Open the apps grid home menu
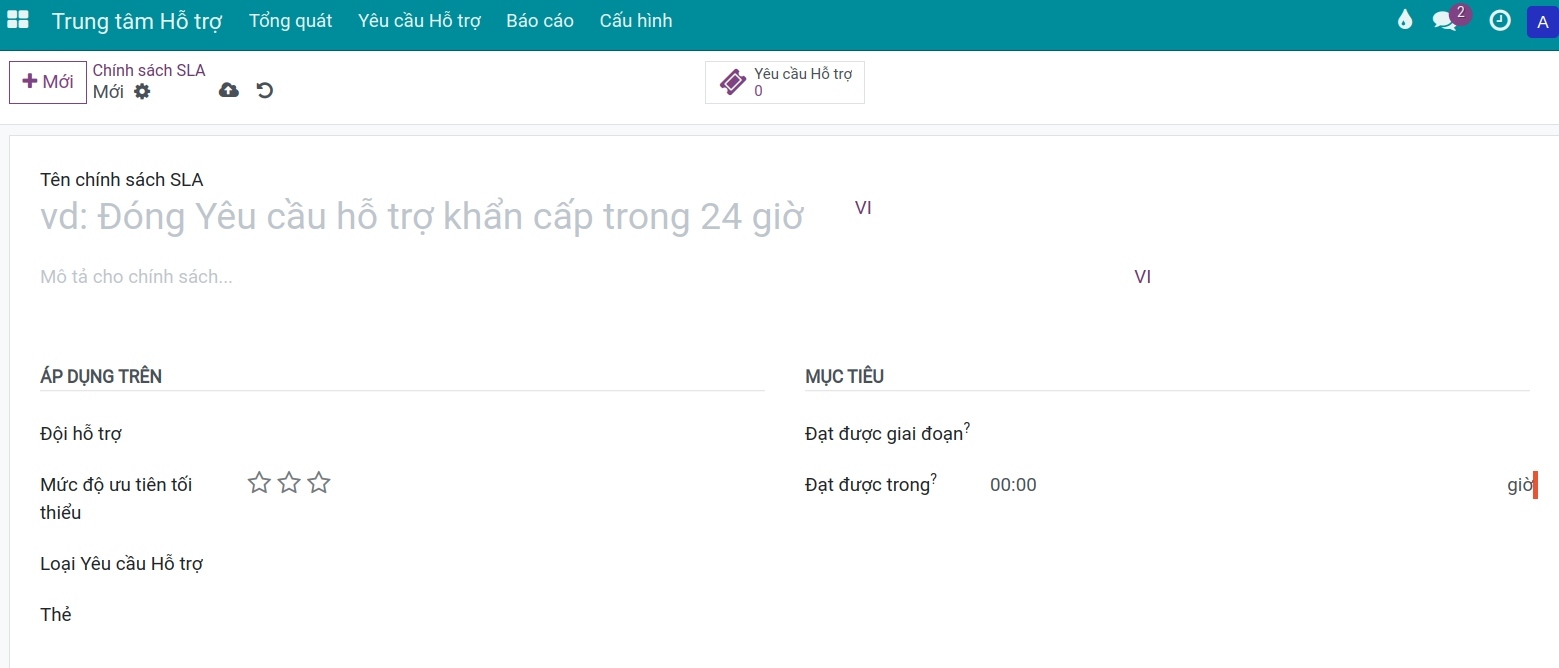This screenshot has height=668, width=1559. coord(18,20)
